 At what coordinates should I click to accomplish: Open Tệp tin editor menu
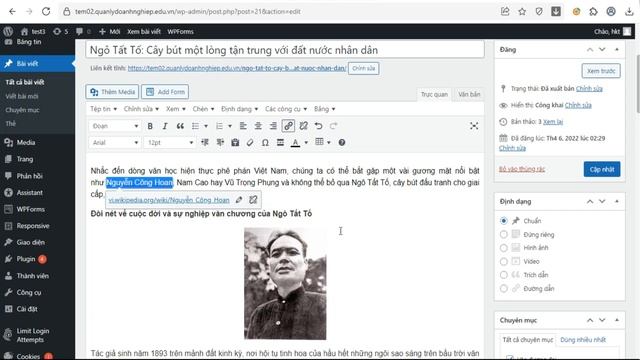tap(104, 109)
